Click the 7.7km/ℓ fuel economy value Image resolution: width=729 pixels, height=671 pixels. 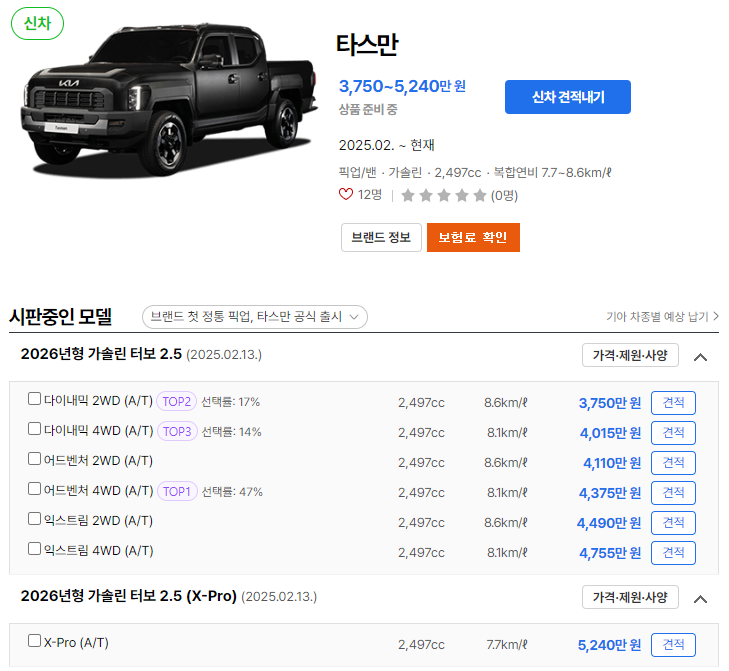(x=507, y=645)
